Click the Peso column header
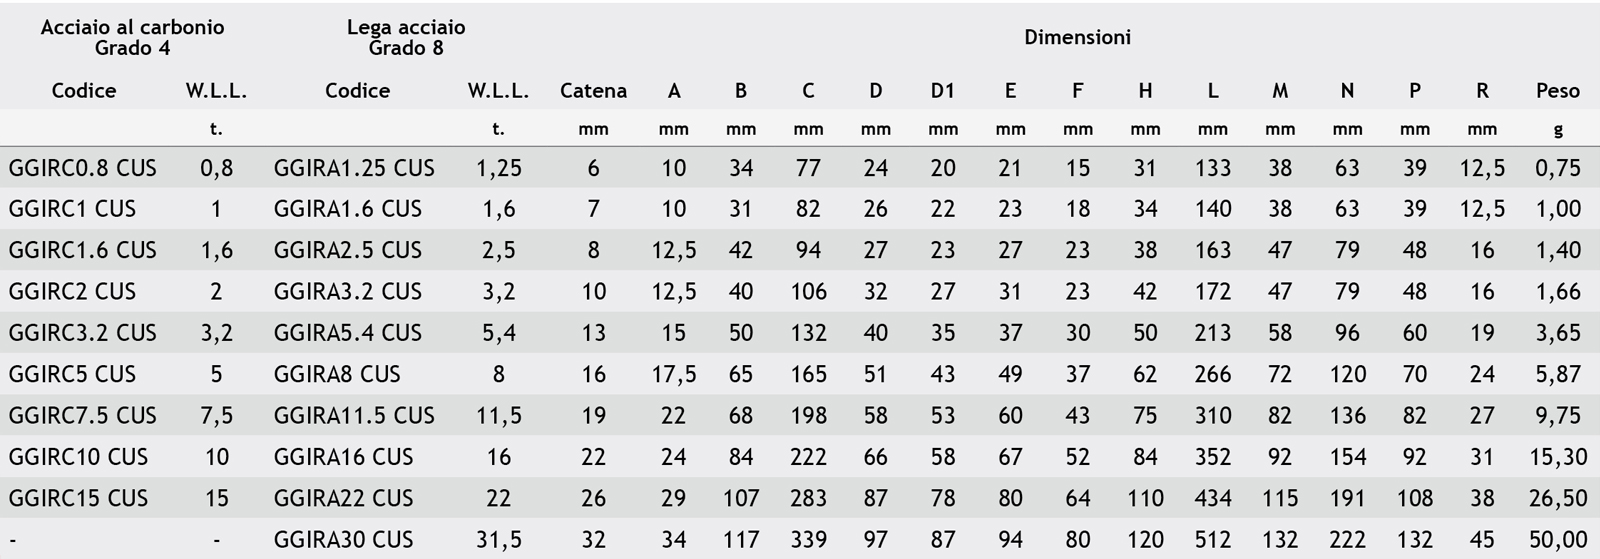Image resolution: width=1600 pixels, height=559 pixels. tap(1557, 91)
